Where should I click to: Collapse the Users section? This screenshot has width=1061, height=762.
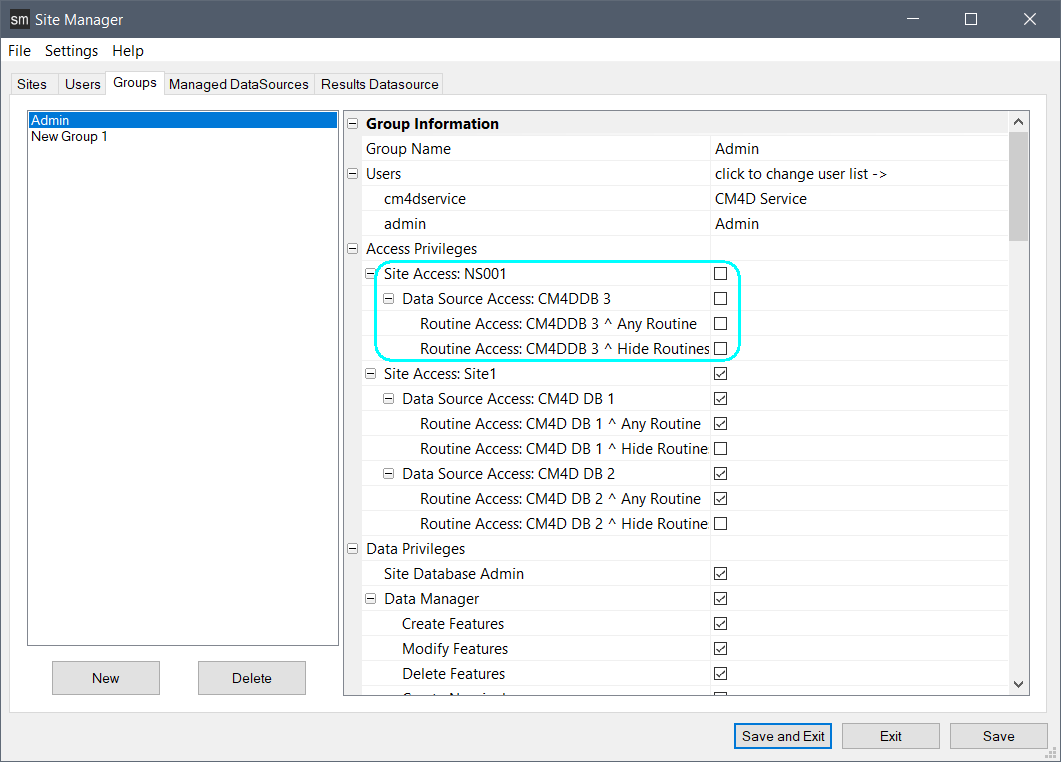pyautogui.click(x=352, y=174)
